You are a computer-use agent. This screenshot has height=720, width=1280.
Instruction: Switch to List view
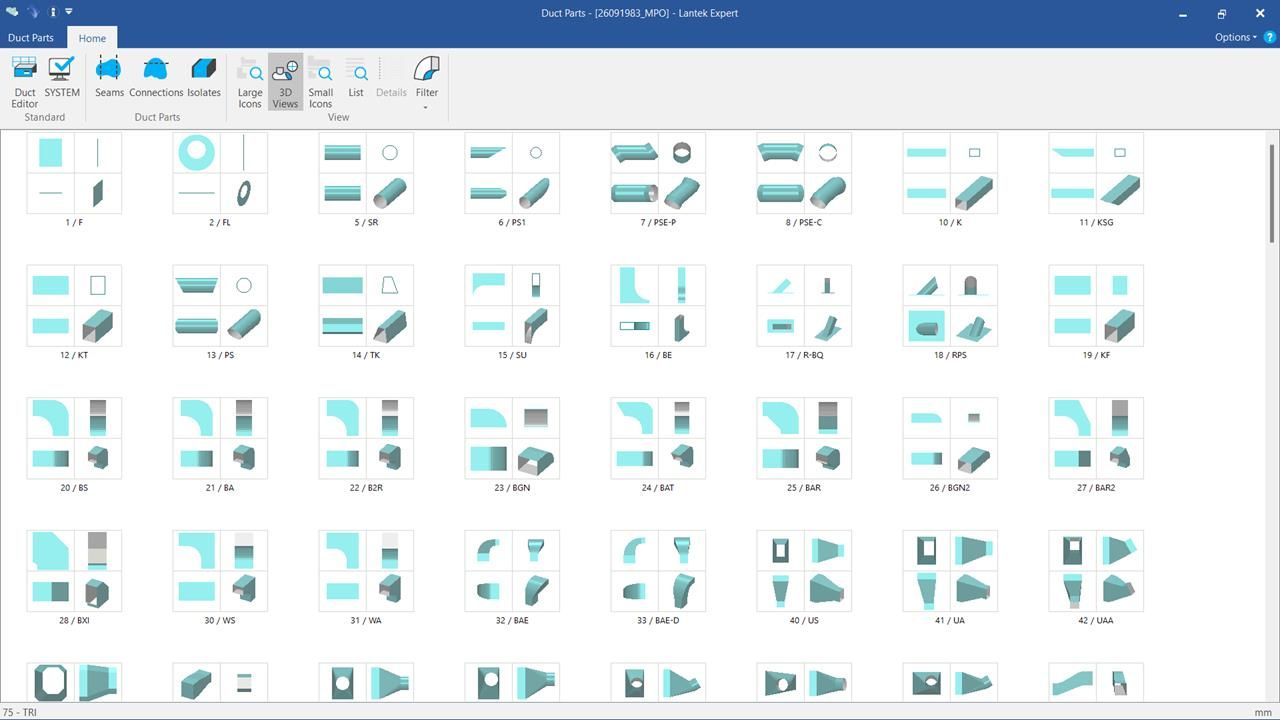(356, 78)
